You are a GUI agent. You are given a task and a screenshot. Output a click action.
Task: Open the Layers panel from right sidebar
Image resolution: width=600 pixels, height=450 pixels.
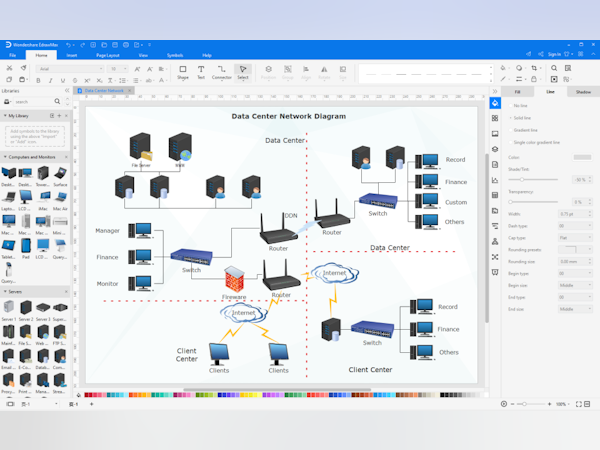point(495,149)
